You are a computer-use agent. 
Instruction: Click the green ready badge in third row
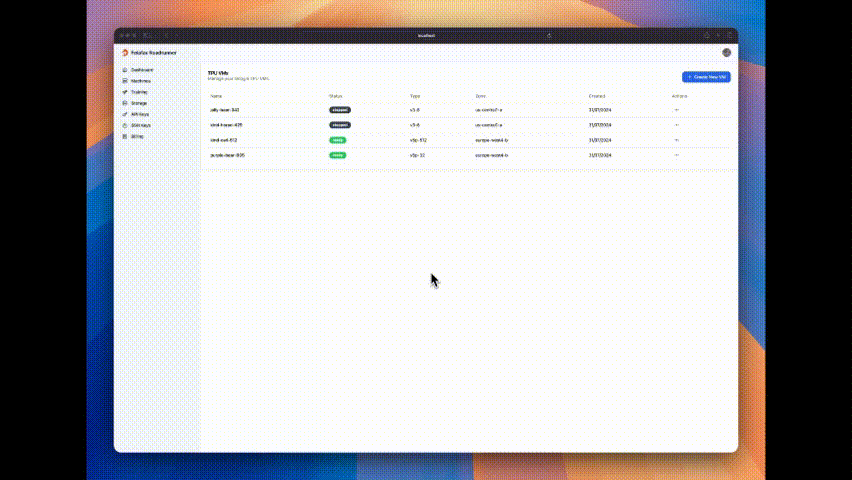338,140
